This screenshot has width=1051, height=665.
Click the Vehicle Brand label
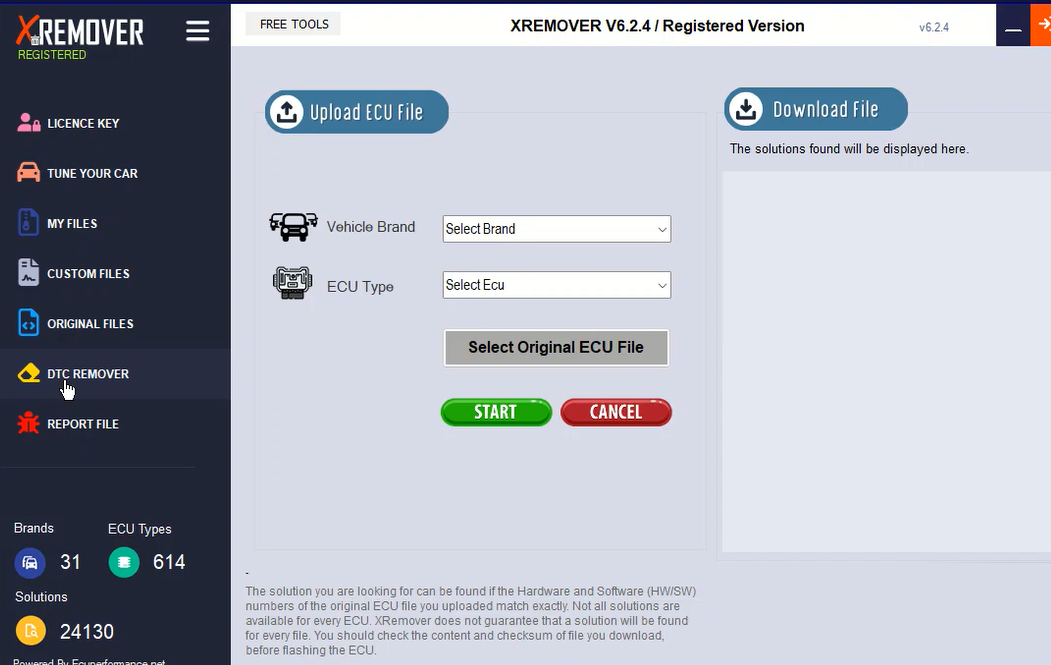(x=371, y=227)
